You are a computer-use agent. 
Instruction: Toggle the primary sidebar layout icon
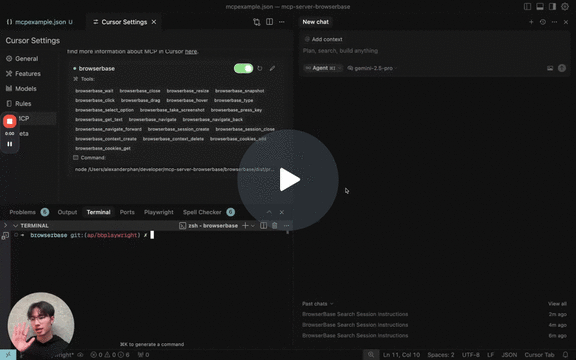pyautogui.click(x=528, y=7)
